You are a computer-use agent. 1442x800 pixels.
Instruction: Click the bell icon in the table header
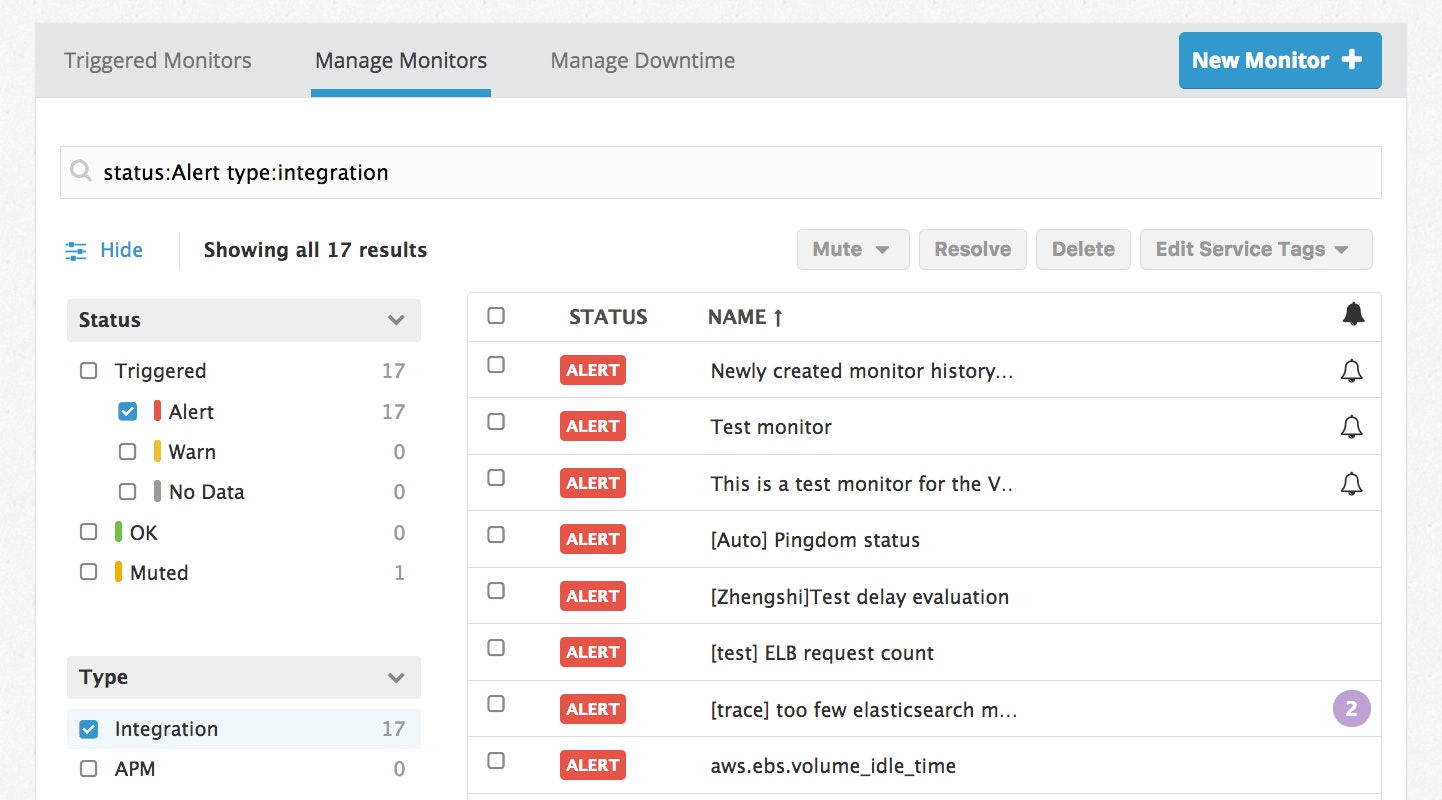[x=1353, y=313]
